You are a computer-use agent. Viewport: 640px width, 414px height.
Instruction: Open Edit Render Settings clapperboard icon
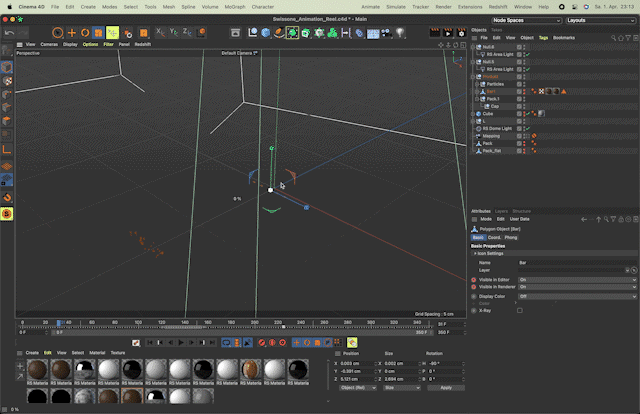tap(461, 33)
